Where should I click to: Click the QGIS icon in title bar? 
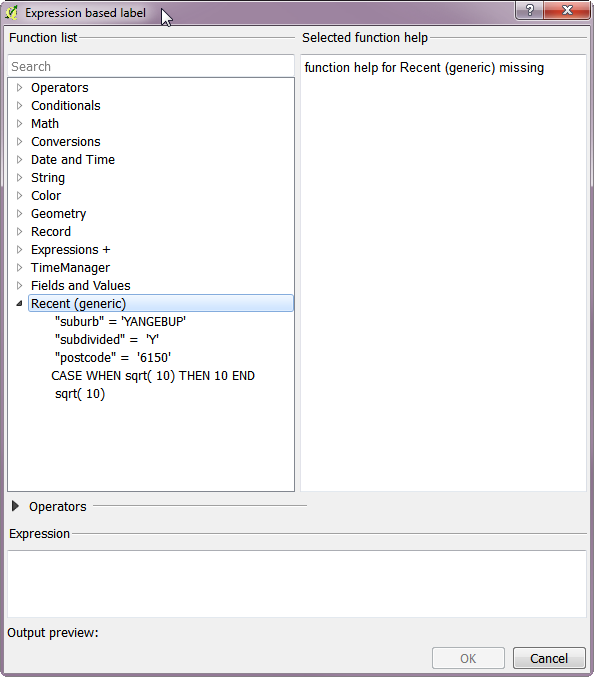coord(12,13)
